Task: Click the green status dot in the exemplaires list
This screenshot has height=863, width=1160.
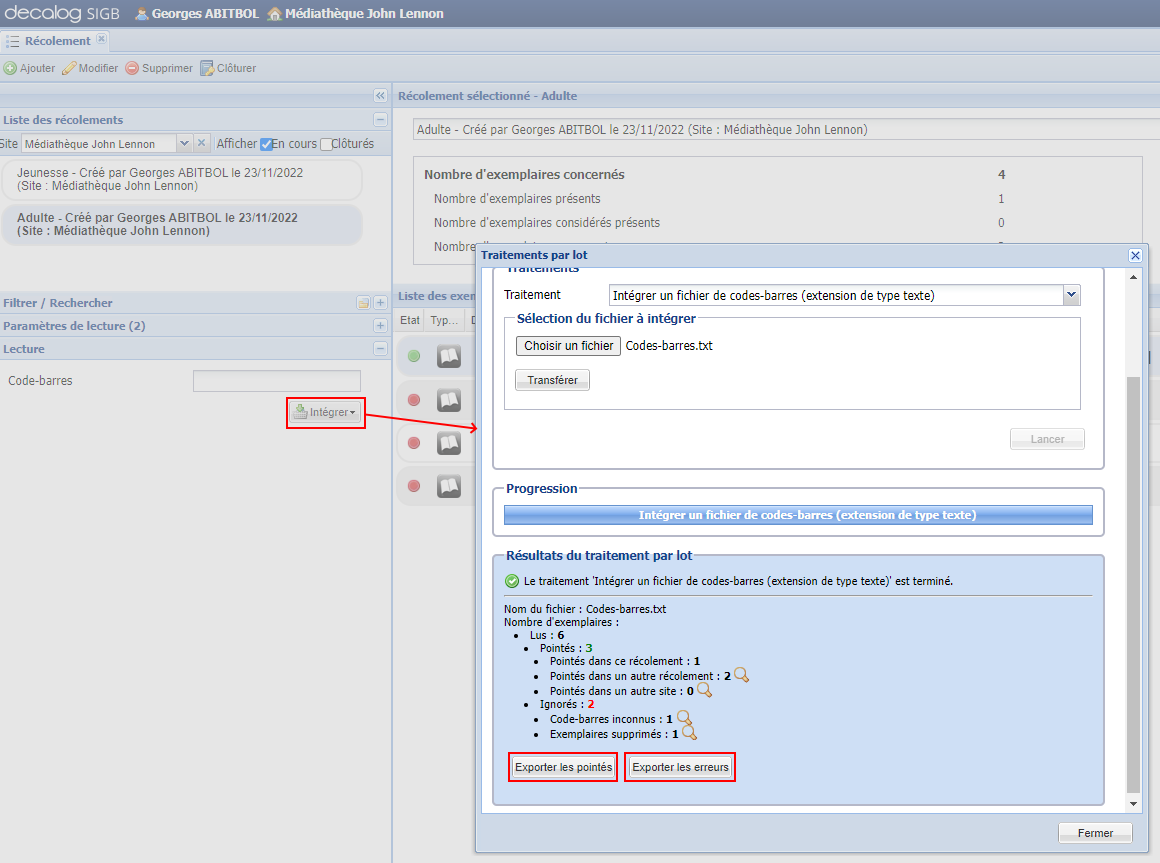Action: tap(413, 356)
